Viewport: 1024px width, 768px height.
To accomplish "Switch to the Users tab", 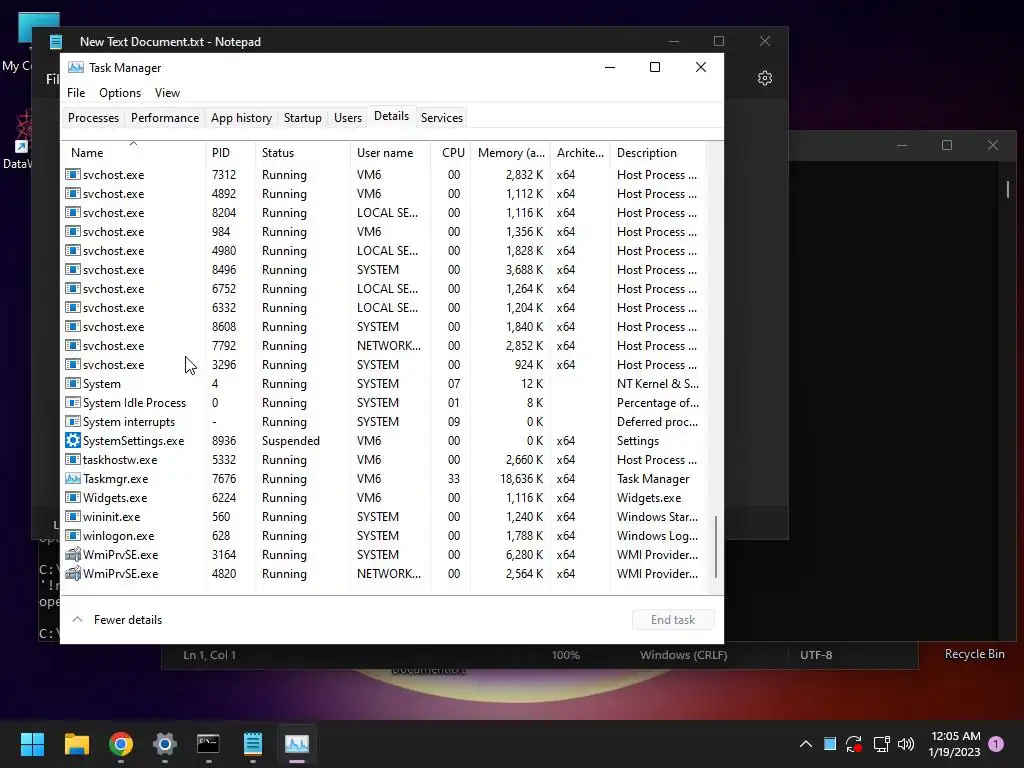I will [347, 118].
